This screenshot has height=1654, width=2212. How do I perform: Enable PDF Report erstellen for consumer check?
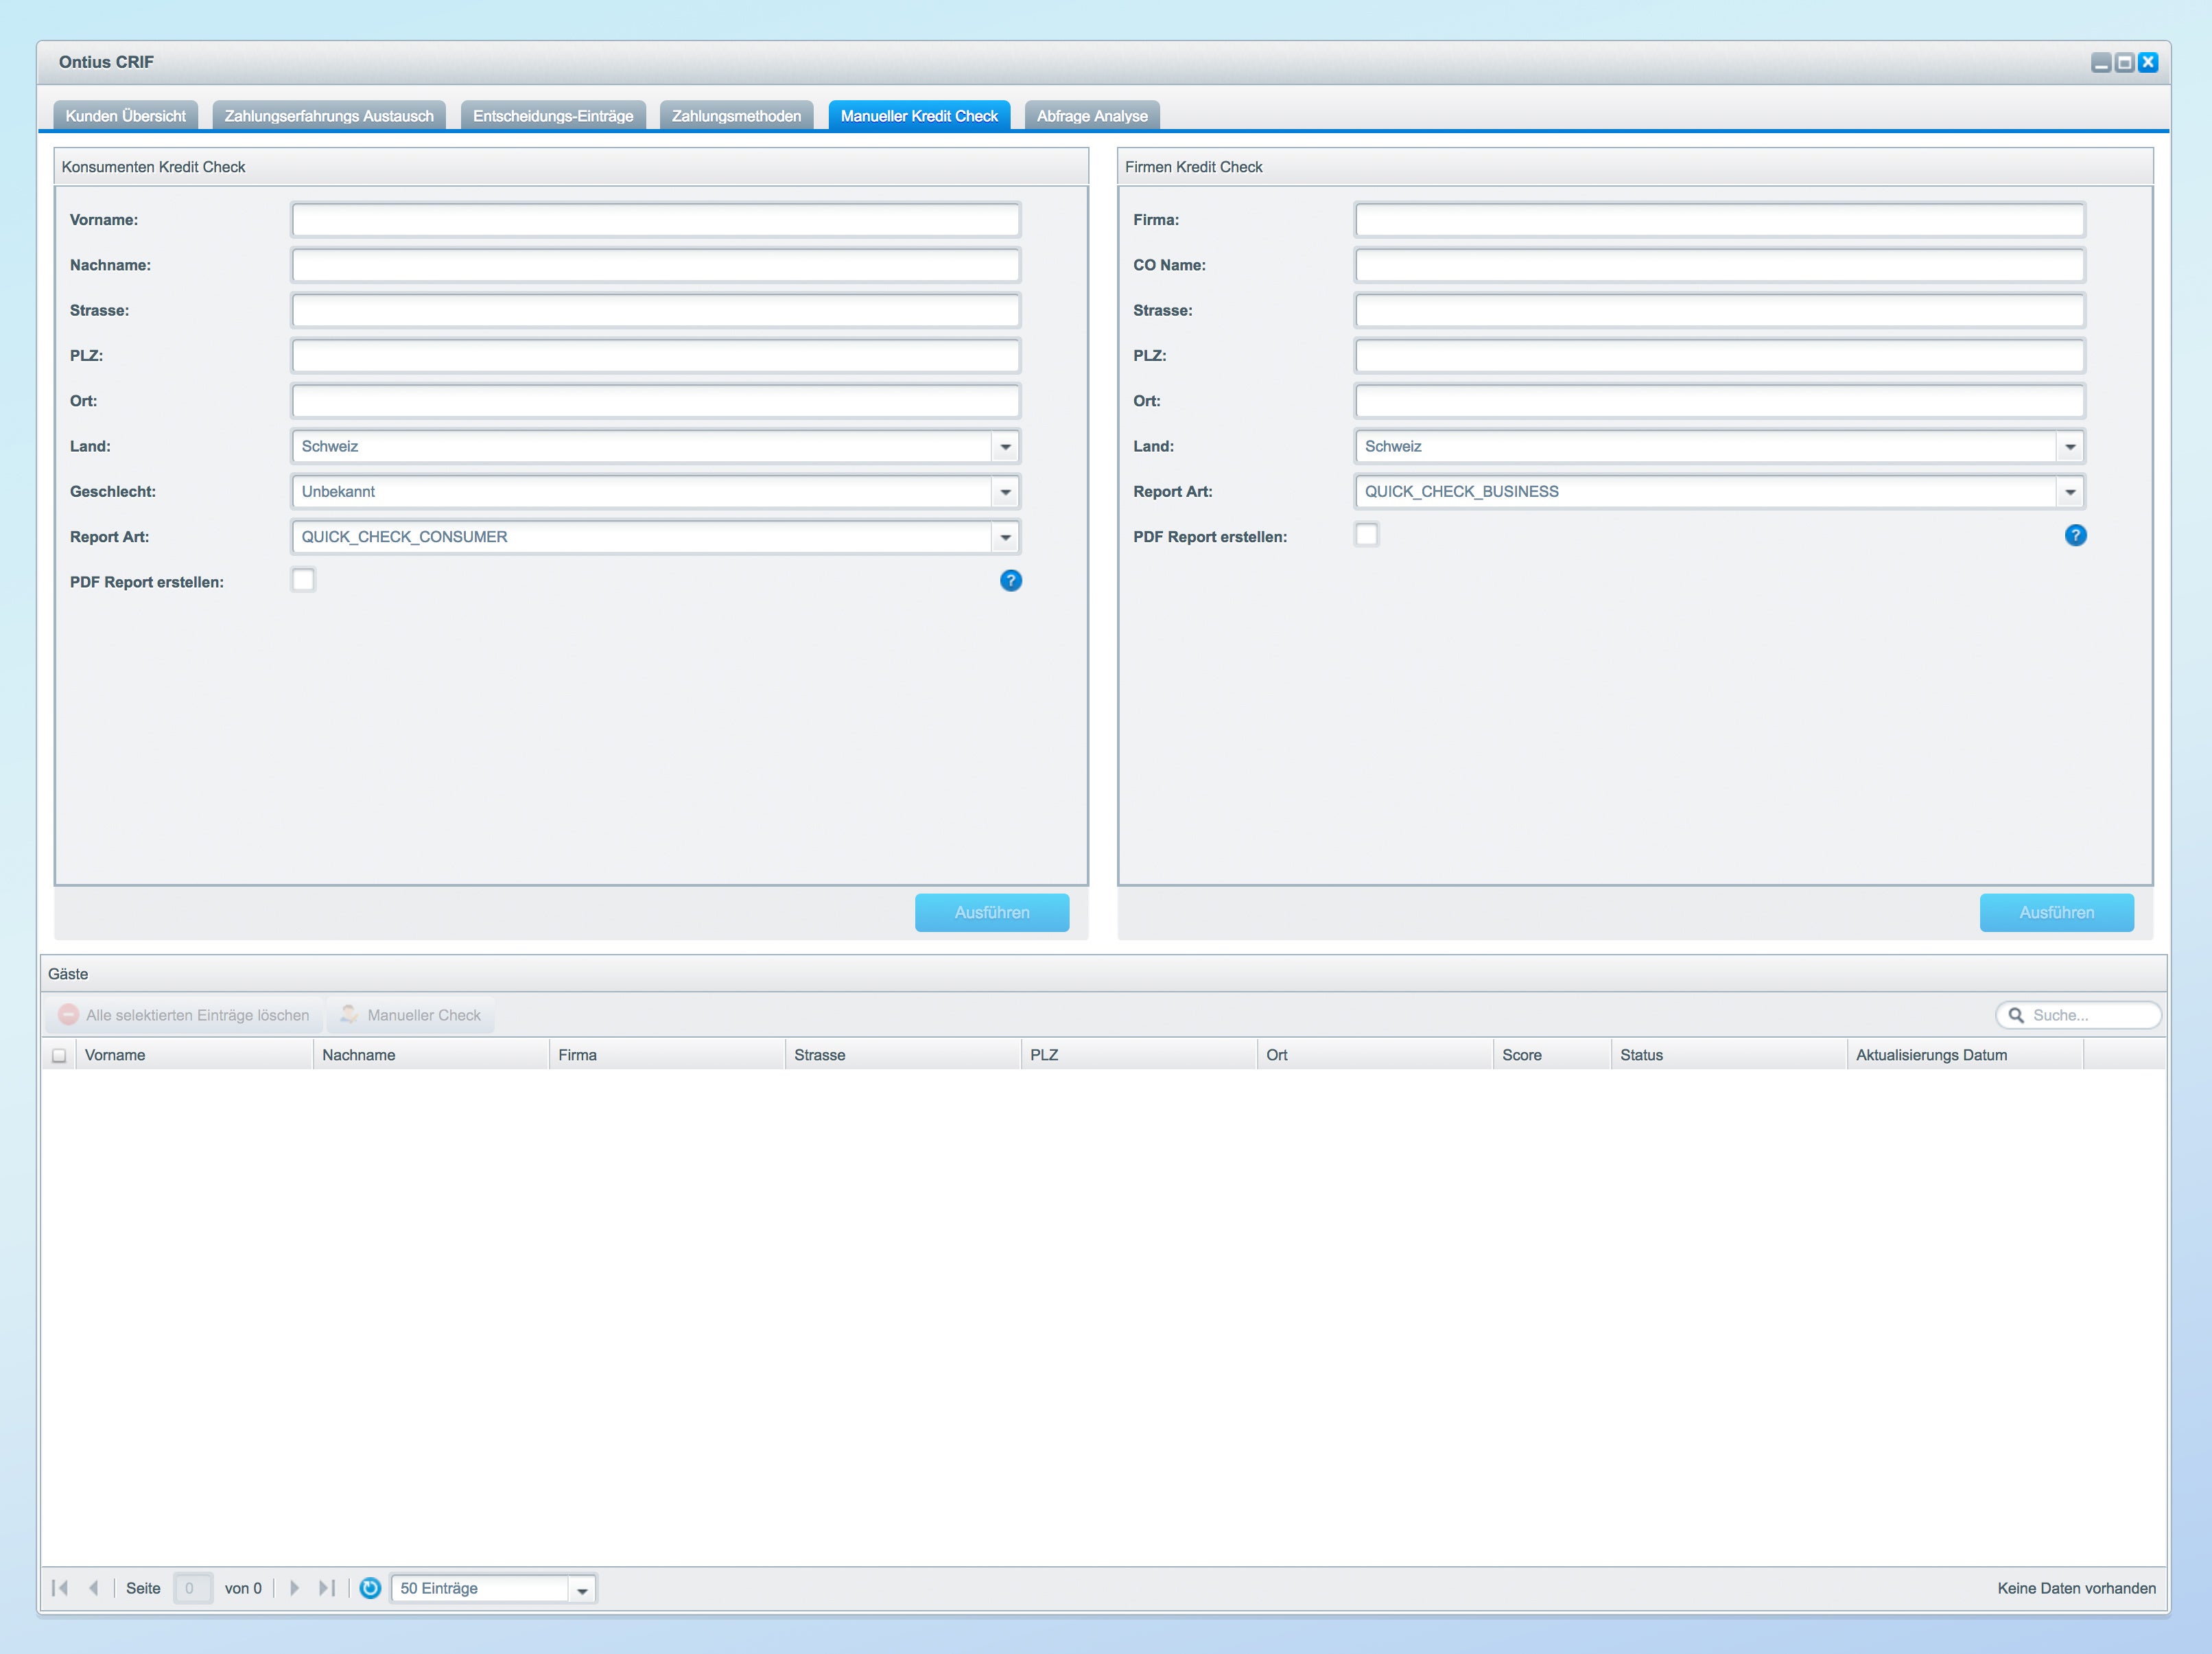click(303, 580)
